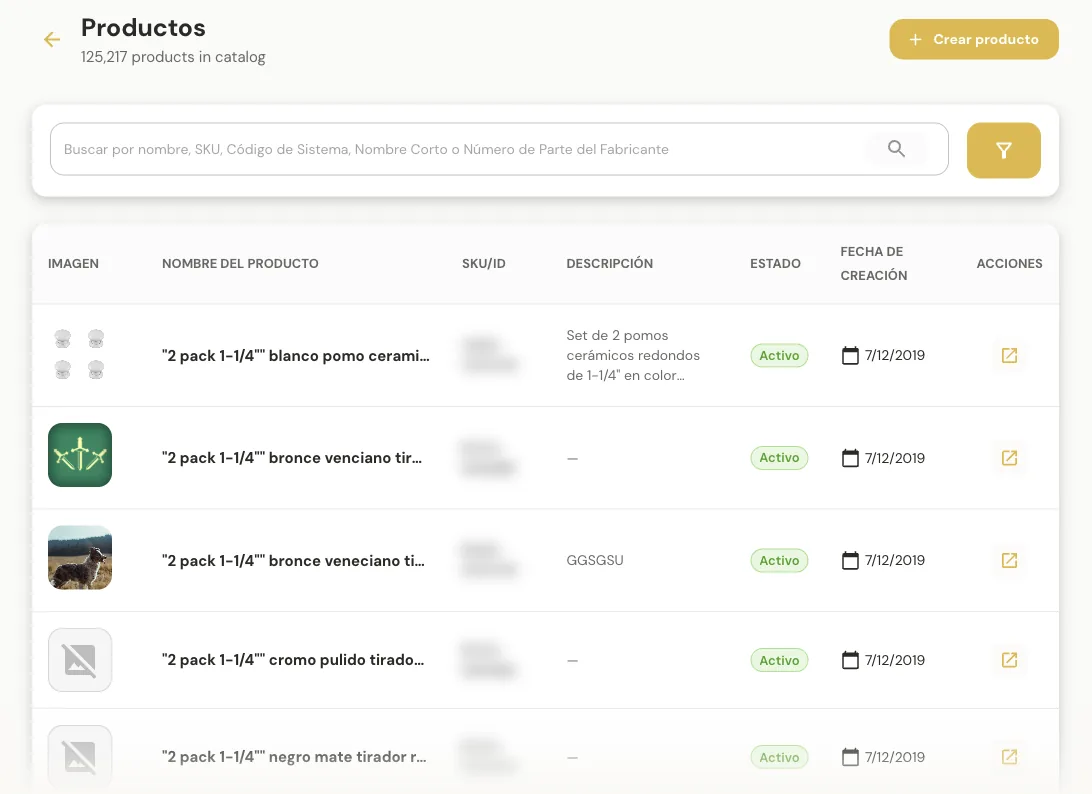Click the IMAGEN column header
The width and height of the screenshot is (1092, 794).
(x=73, y=263)
